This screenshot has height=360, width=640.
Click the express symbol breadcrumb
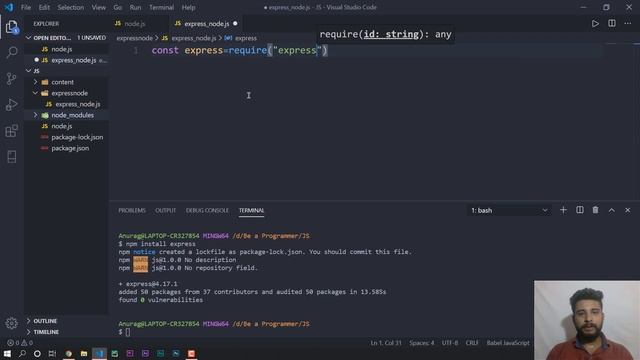[x=245, y=38]
